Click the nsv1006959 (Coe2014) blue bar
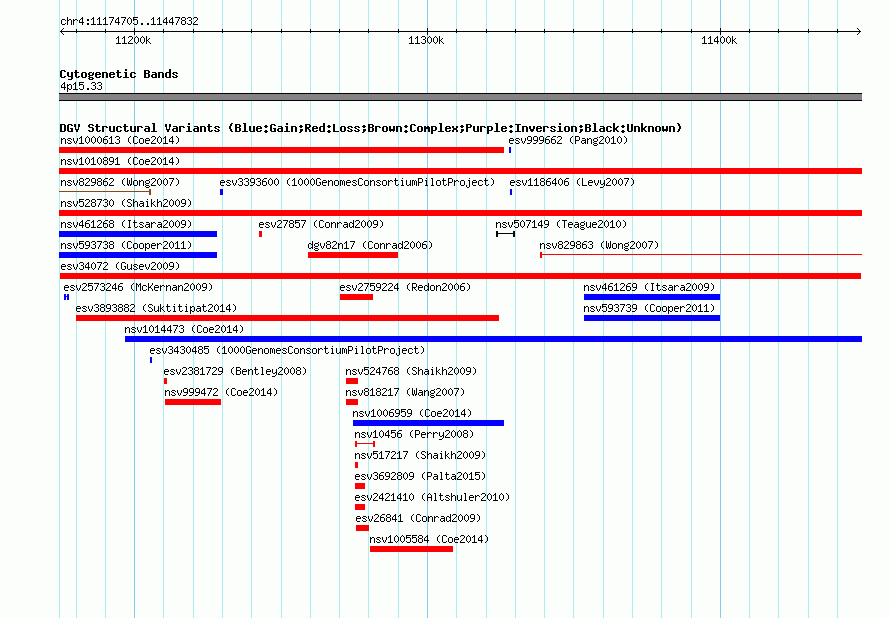Screen dimensions: 890x618 point(428,423)
